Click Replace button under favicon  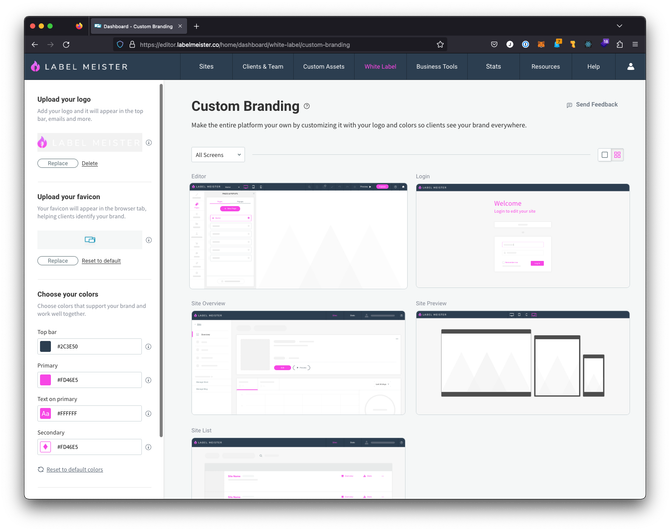click(58, 261)
